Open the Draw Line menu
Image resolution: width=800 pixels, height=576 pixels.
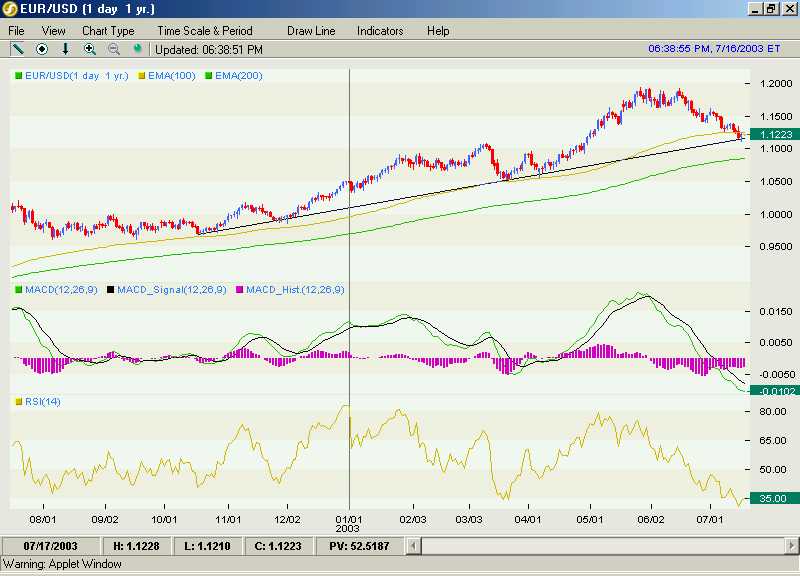[311, 31]
